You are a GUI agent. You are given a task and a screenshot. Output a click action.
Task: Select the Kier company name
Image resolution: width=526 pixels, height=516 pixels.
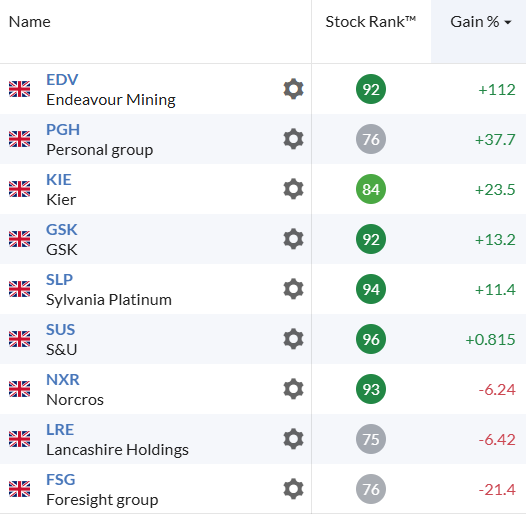click(61, 200)
